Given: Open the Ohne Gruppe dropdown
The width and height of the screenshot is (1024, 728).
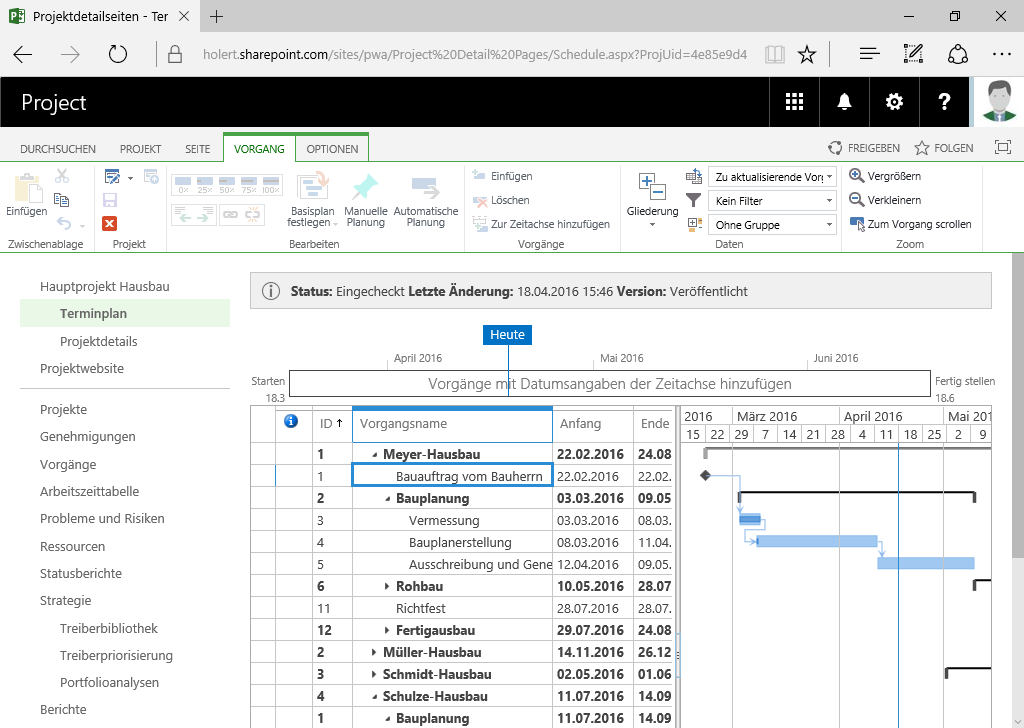Looking at the screenshot, I should (x=772, y=225).
